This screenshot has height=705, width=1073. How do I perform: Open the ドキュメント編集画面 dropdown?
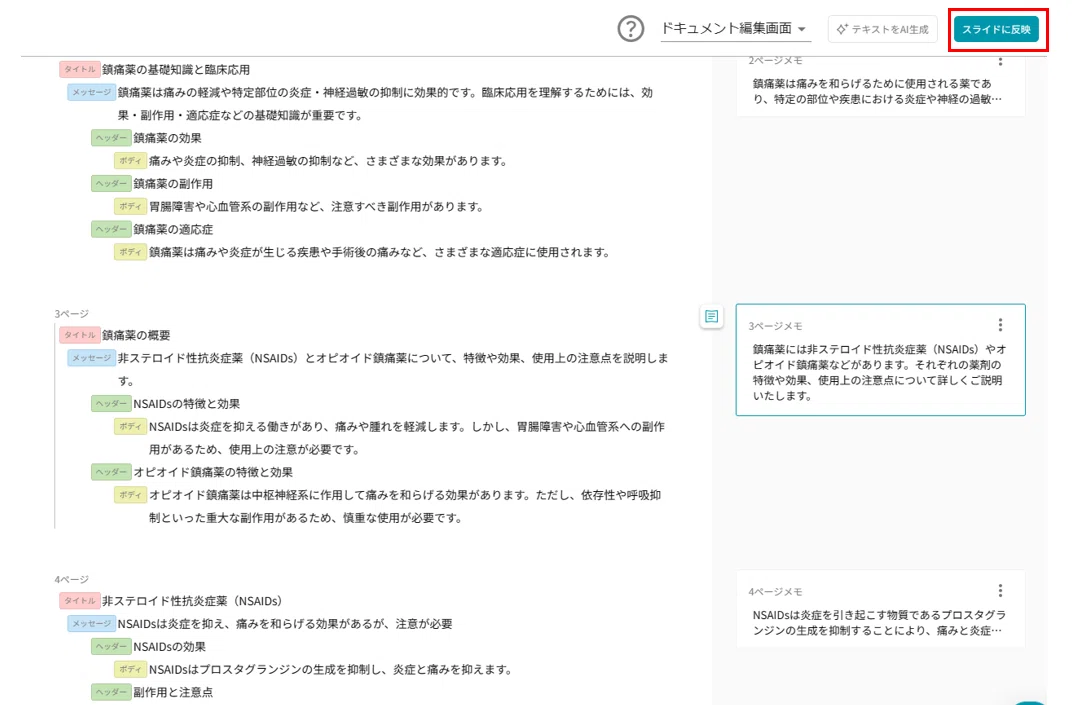pyautogui.click(x=735, y=29)
